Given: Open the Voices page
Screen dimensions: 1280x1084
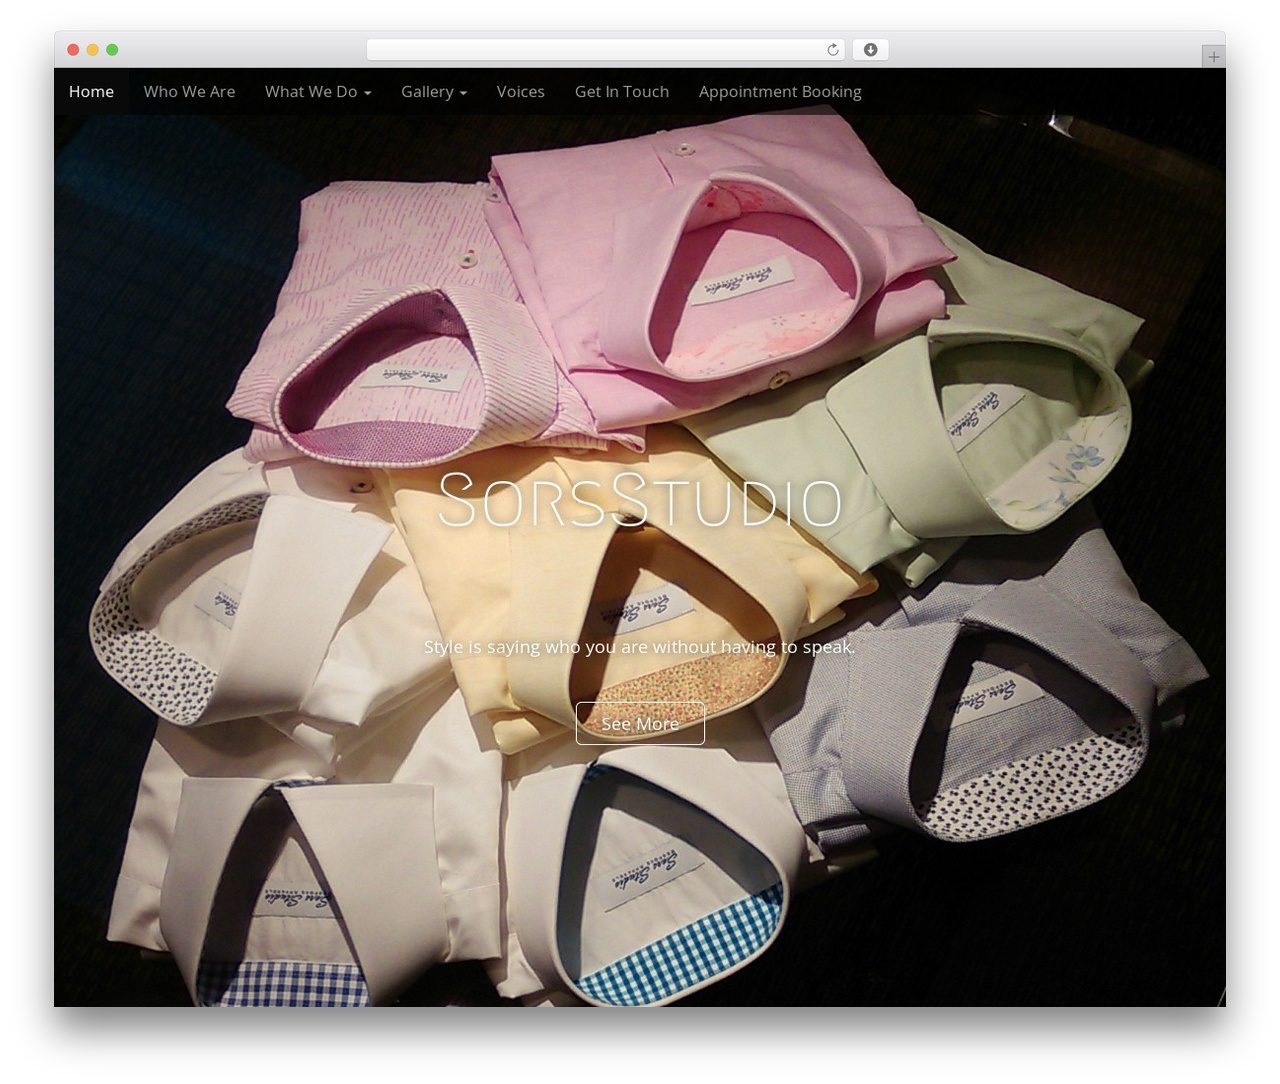Looking at the screenshot, I should pos(521,91).
